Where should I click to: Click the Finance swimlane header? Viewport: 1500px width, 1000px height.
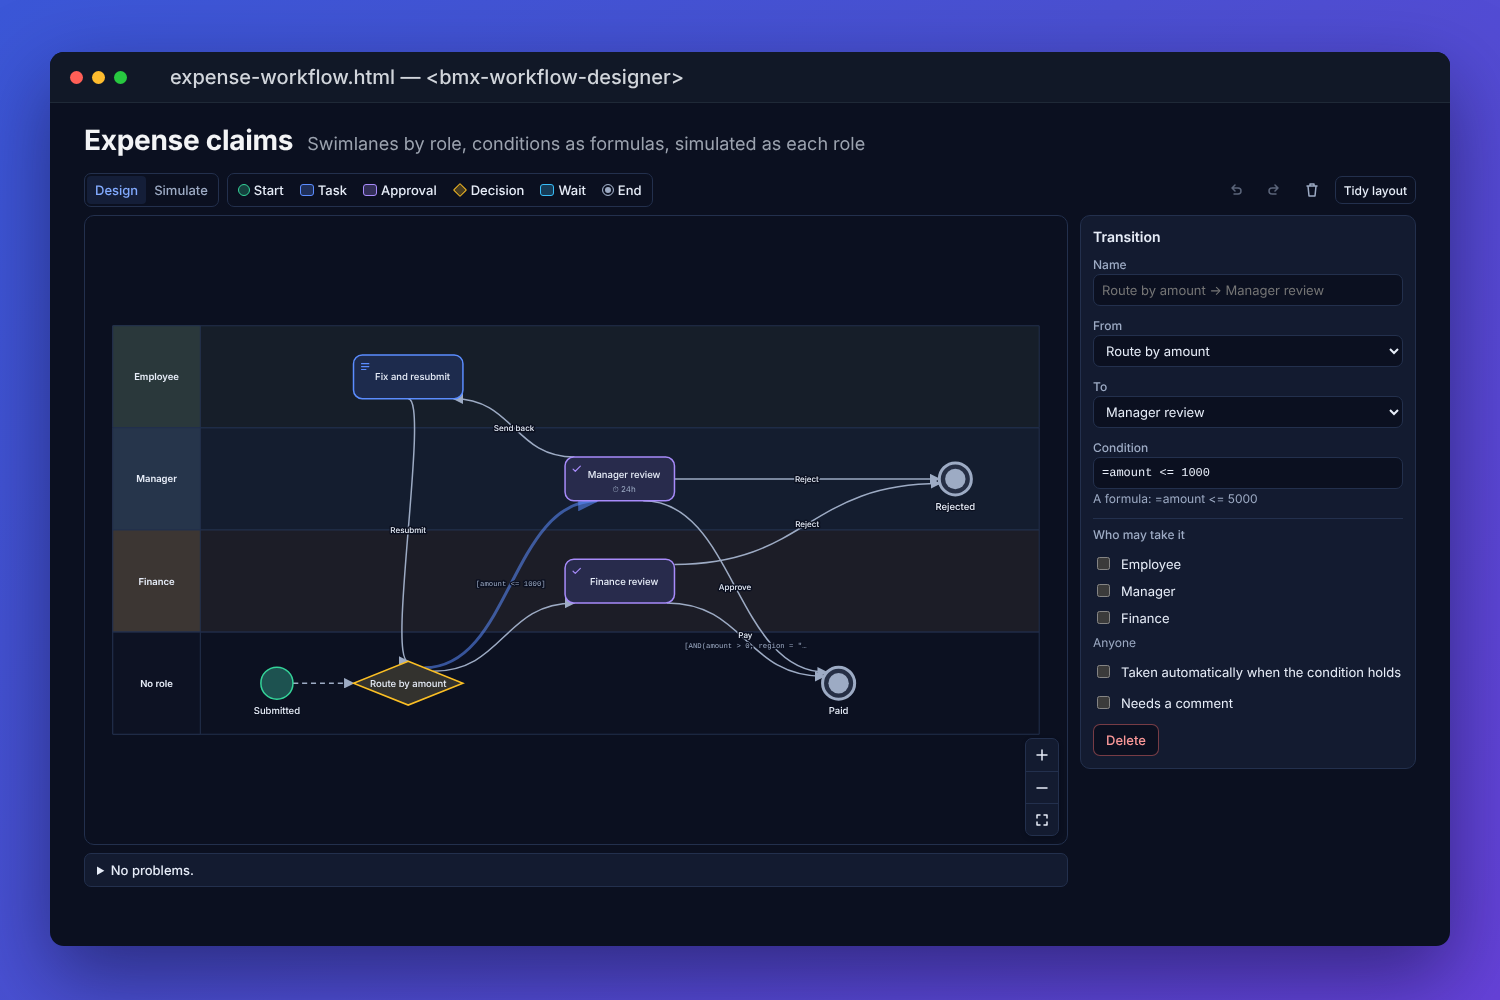(157, 581)
